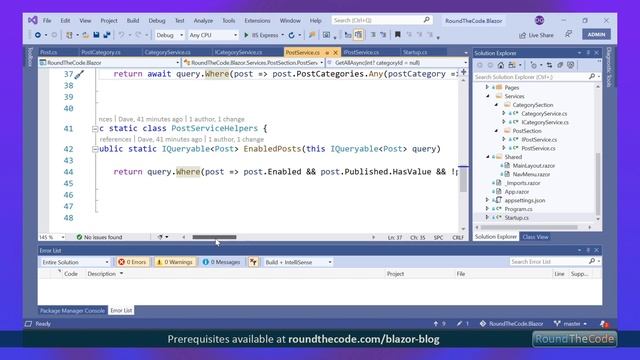This screenshot has height=360, width=640.
Task: Open the Toolbox side tab
Action: 30,57
